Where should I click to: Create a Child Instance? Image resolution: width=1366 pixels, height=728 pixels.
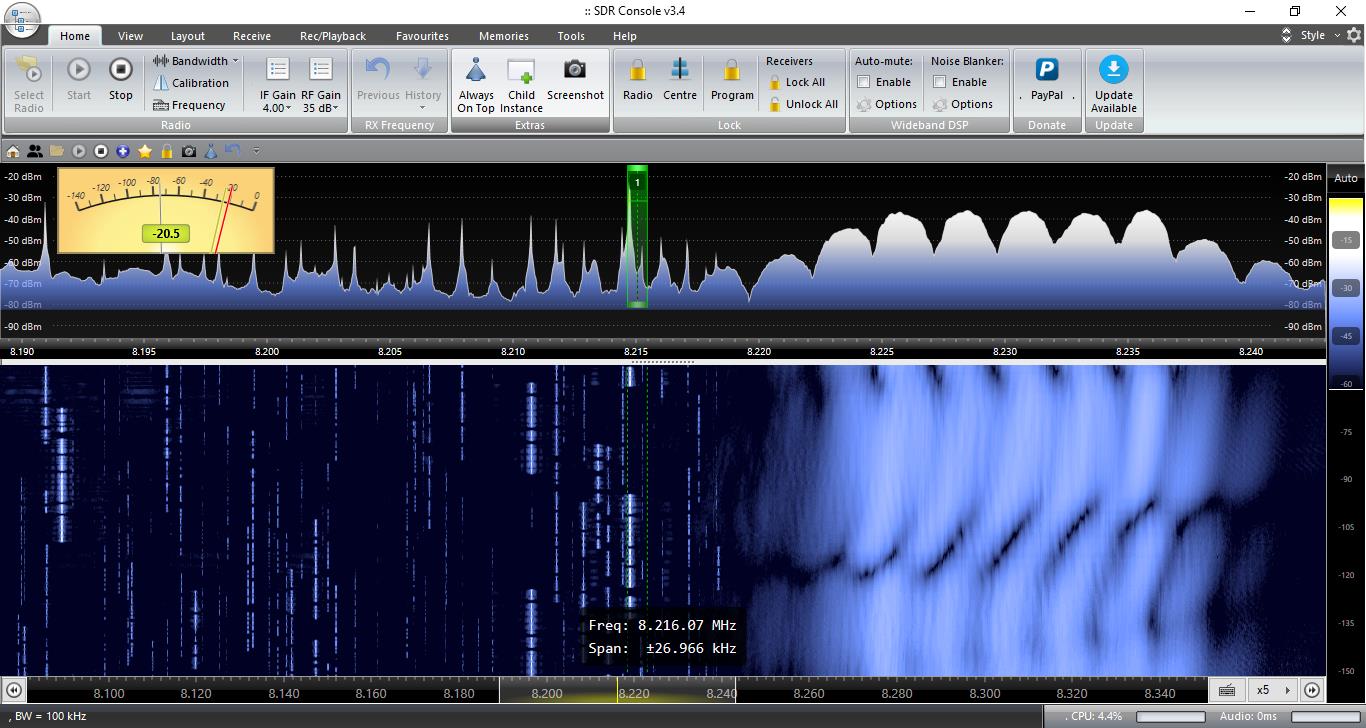(521, 84)
